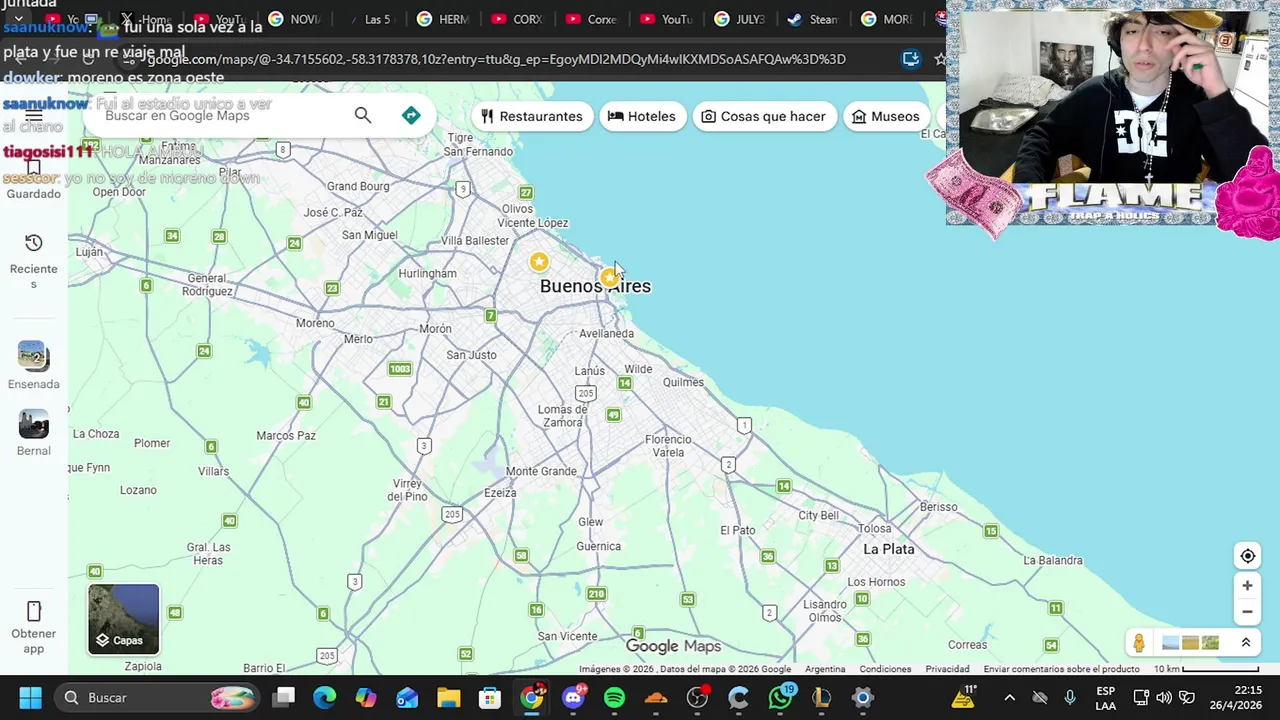This screenshot has width=1280, height=720.
Task: Switch to the Steam browser tab
Action: [x=812, y=19]
